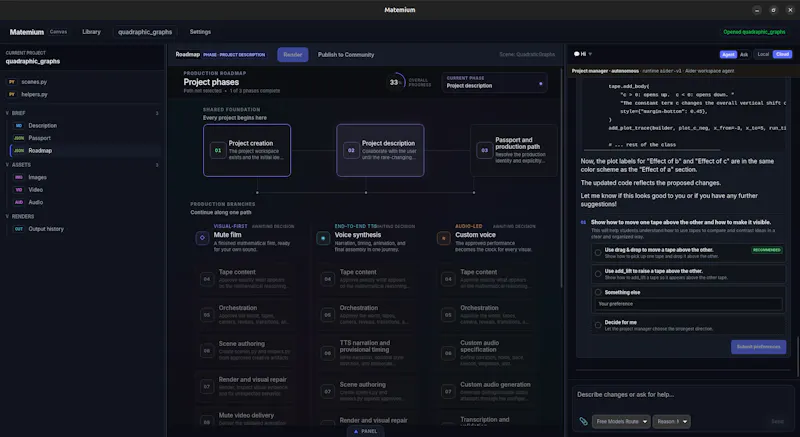Image resolution: width=800 pixels, height=437 pixels.
Task: Open the Canvas tab next to Matemium
Action: tap(58, 32)
